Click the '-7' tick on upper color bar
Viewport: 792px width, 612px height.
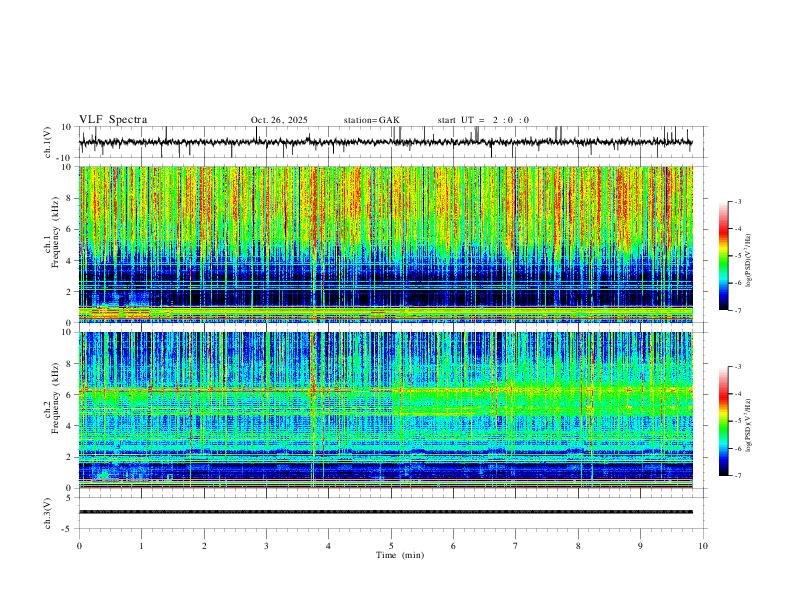pos(737,311)
